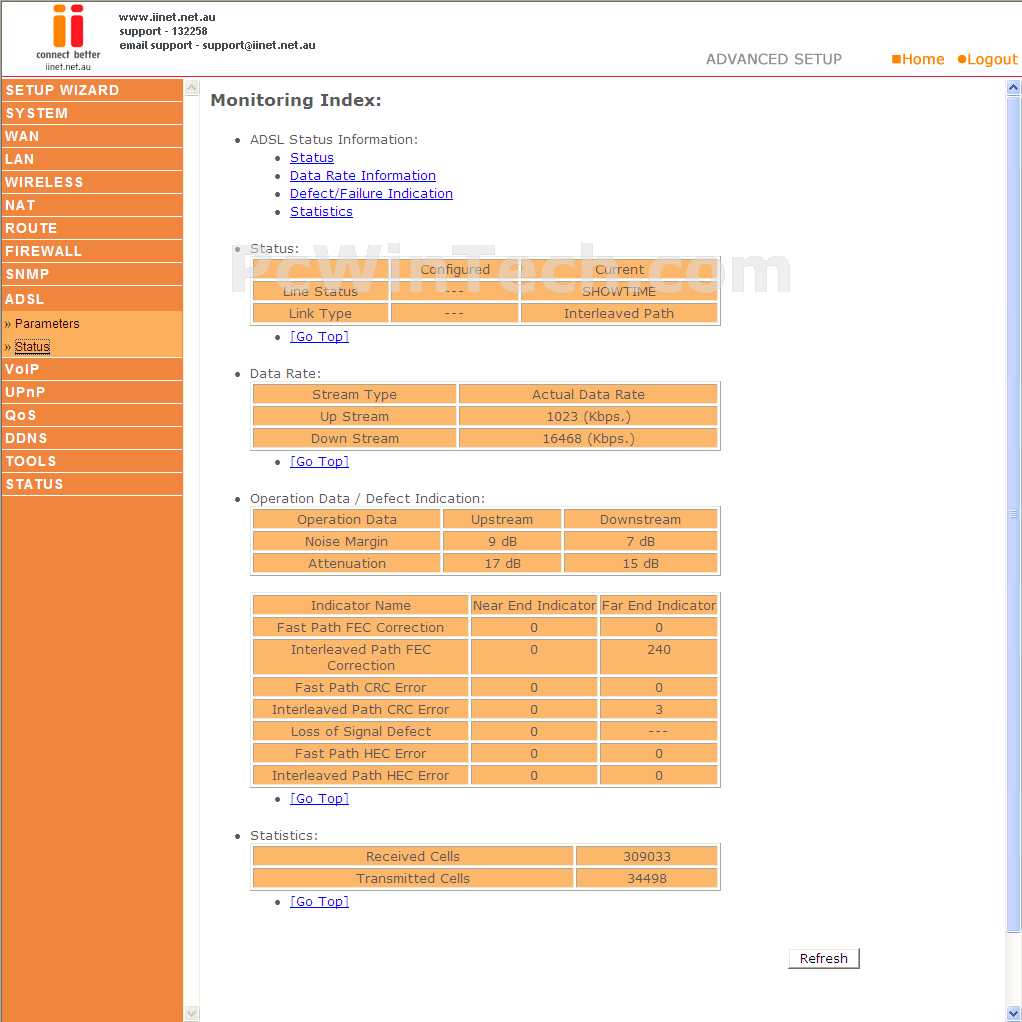Click sidebar scrollbar down arrow
This screenshot has height=1022, width=1022.
[x=192, y=1014]
